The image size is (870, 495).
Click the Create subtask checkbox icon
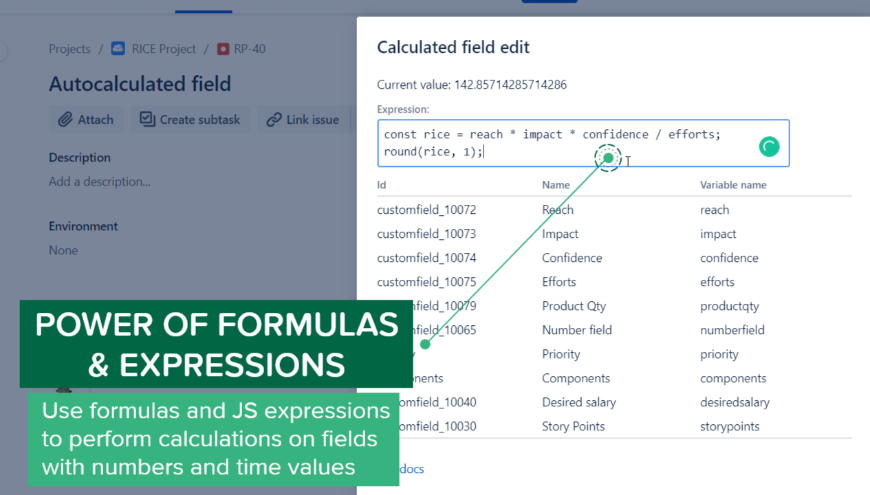[147, 119]
